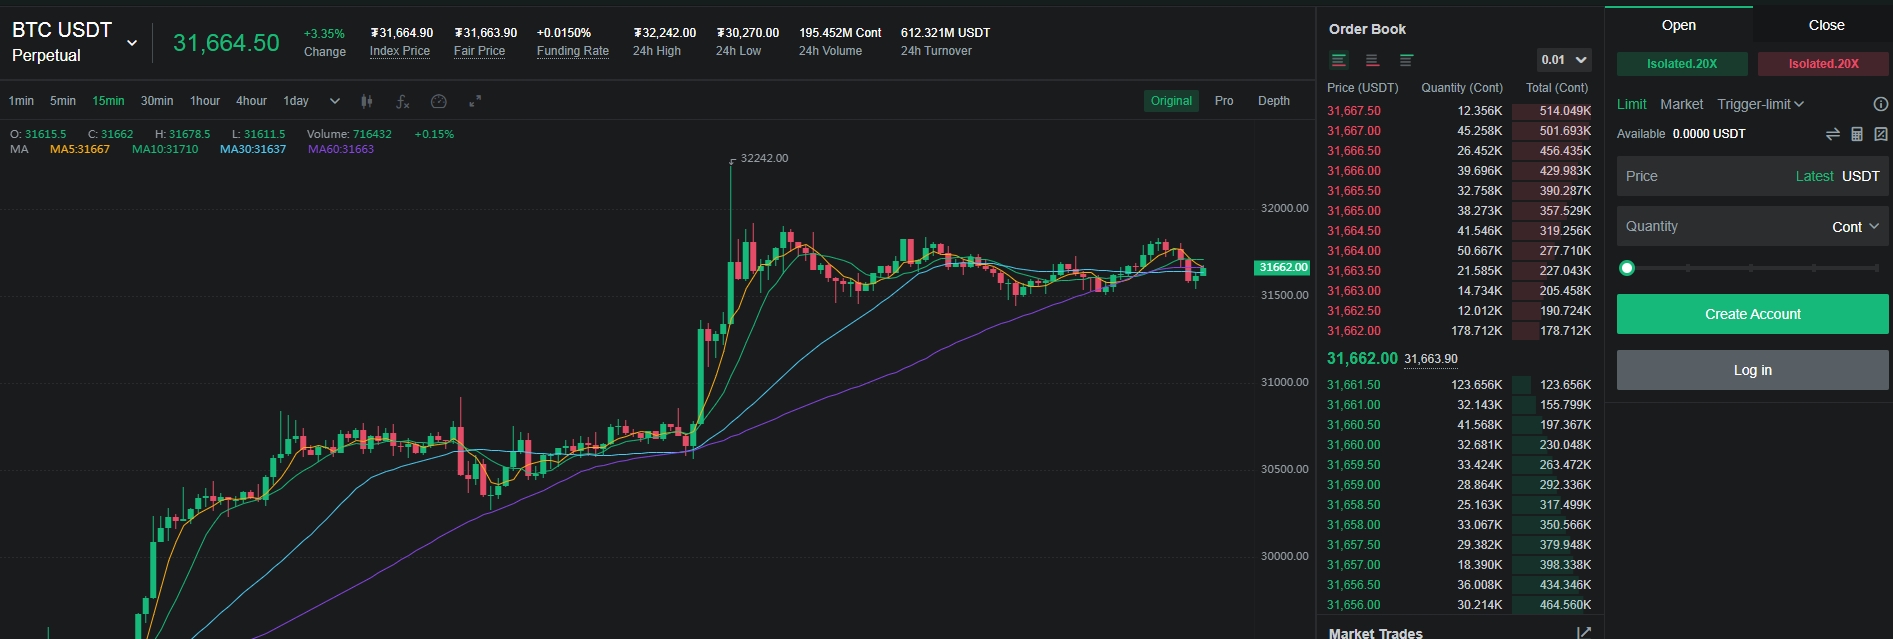Click the Market Trades heading
Image resolution: width=1893 pixels, height=639 pixels.
[1375, 632]
